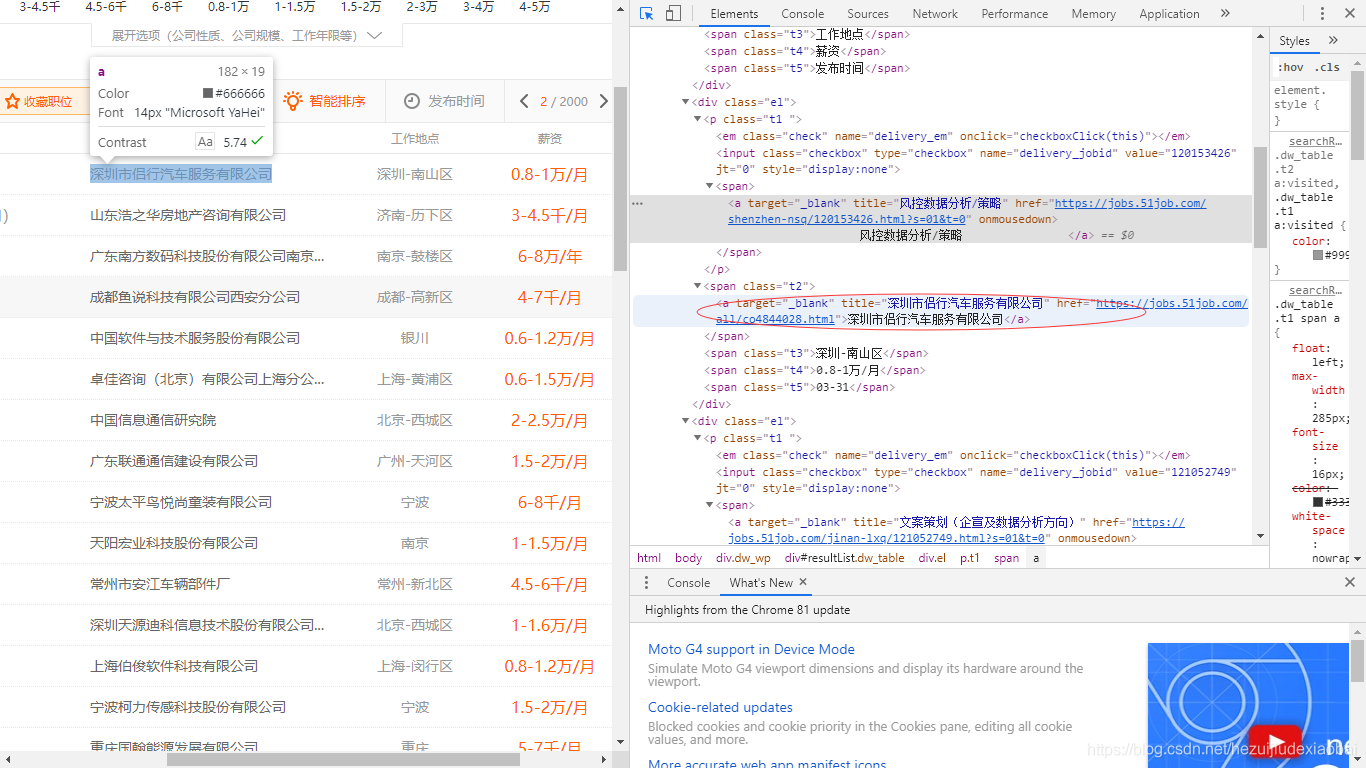
Task: Toggle the device toolbar icon
Action: (673, 14)
